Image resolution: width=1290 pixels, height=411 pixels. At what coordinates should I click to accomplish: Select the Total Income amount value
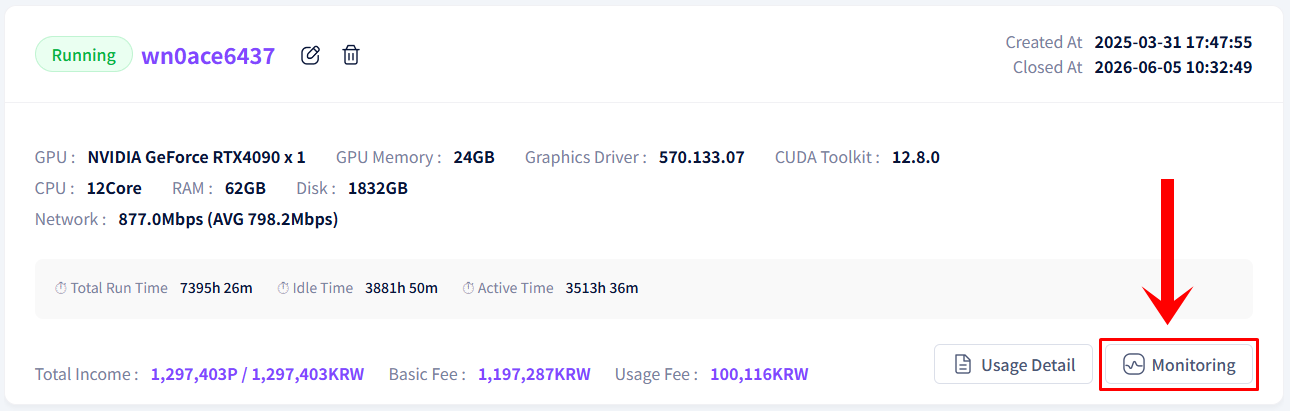pos(258,374)
